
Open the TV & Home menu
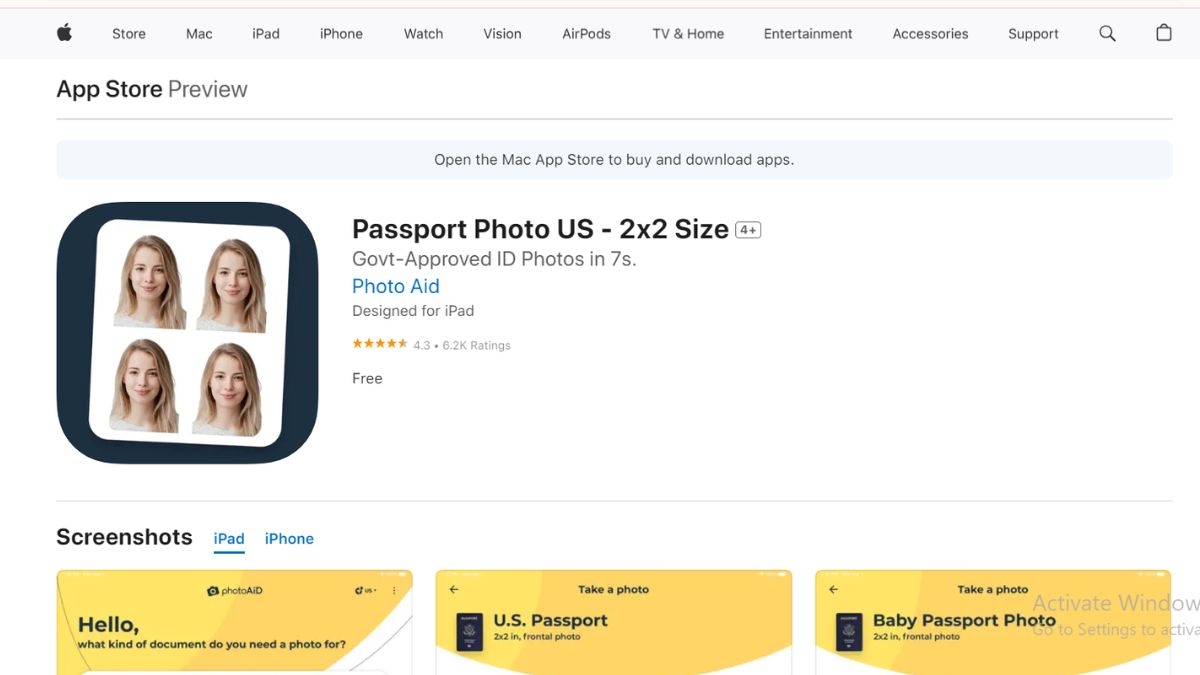(688, 33)
